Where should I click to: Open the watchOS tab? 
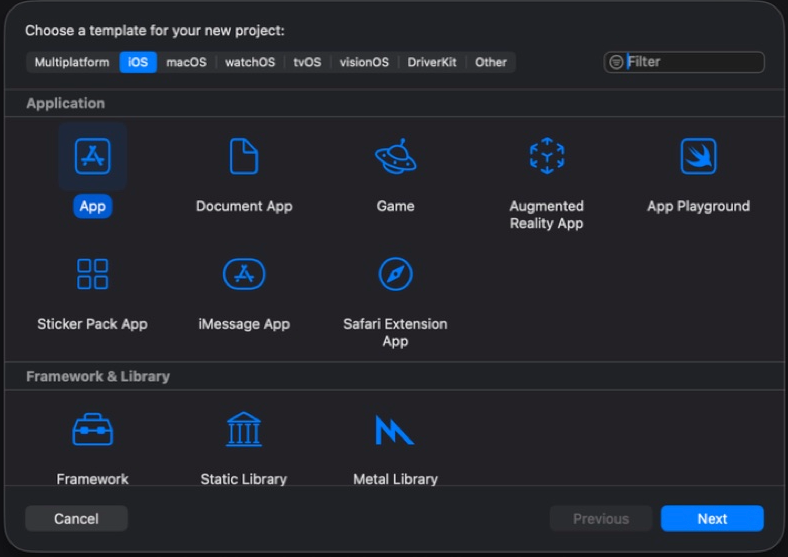[x=250, y=62]
